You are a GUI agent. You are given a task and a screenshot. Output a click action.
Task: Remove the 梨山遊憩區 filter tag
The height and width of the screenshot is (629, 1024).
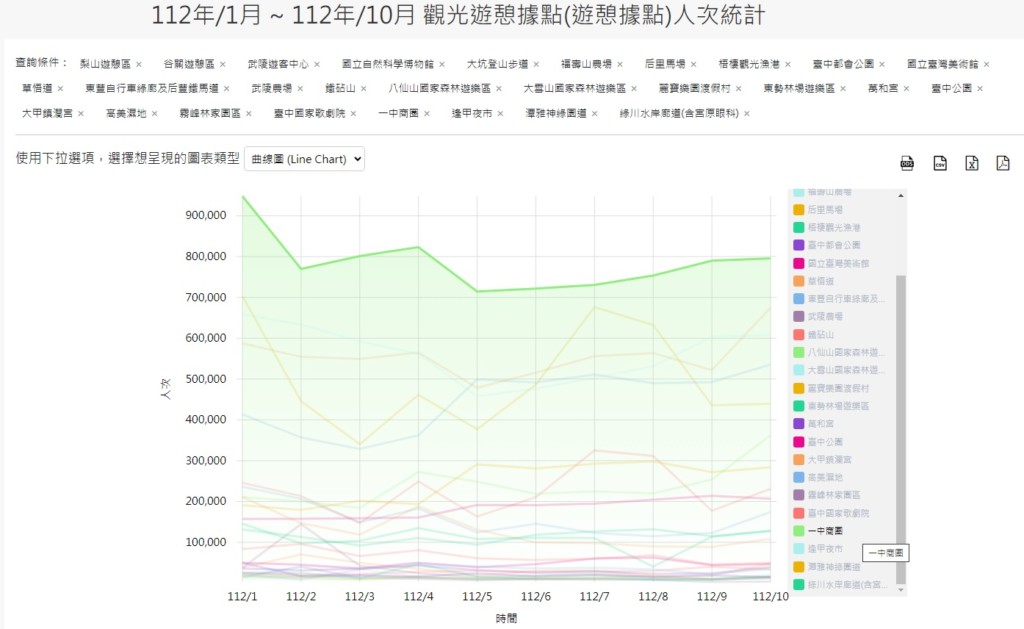point(139,64)
